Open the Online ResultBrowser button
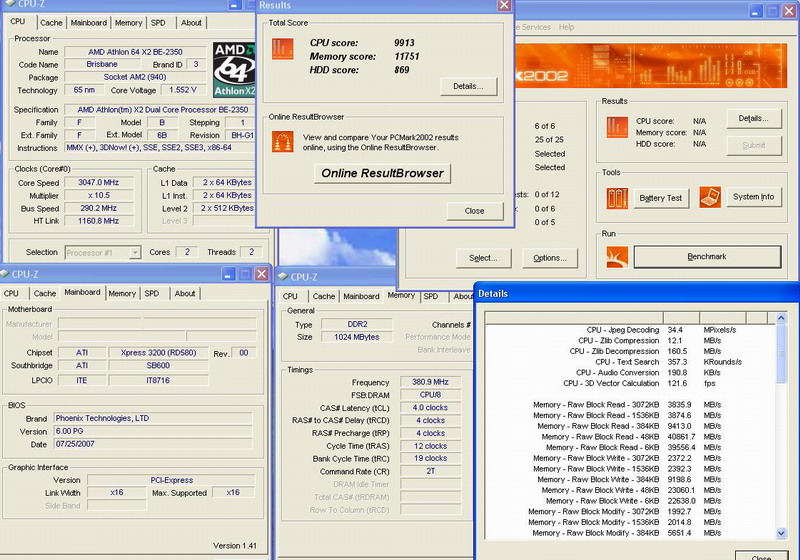Image resolution: width=800 pixels, height=560 pixels. (x=382, y=173)
